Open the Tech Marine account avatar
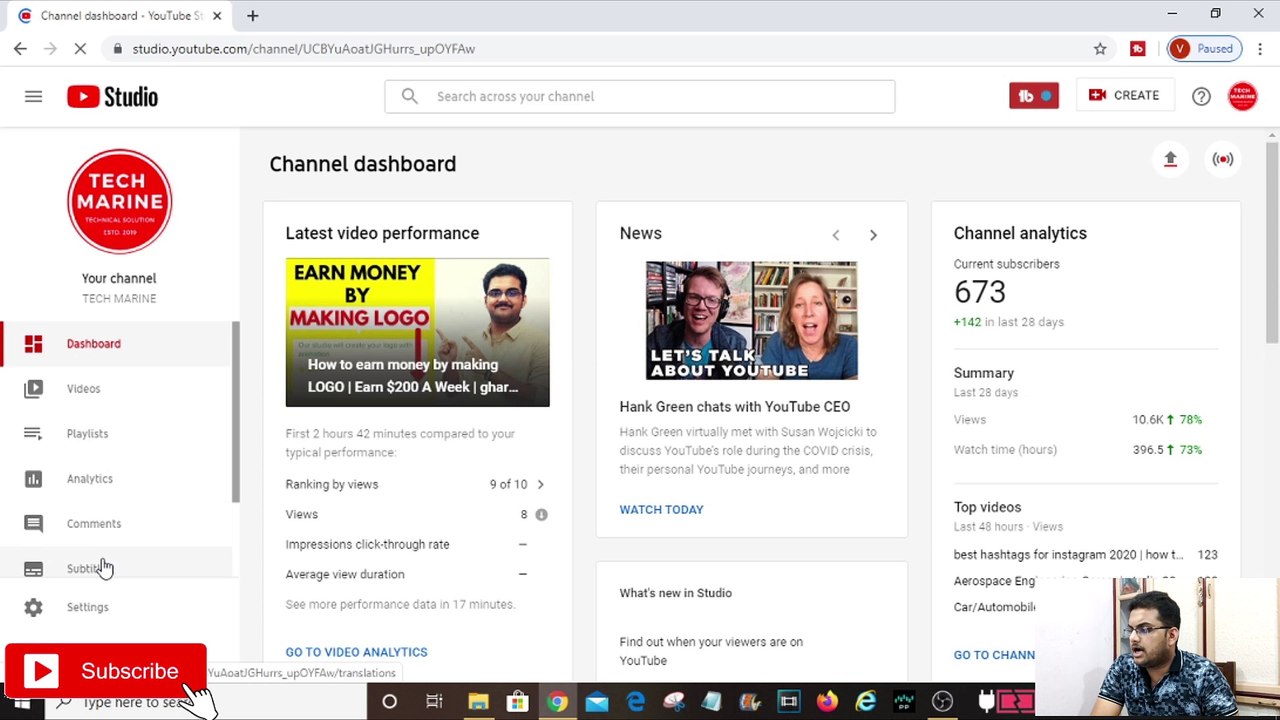The image size is (1280, 720). tap(1242, 96)
